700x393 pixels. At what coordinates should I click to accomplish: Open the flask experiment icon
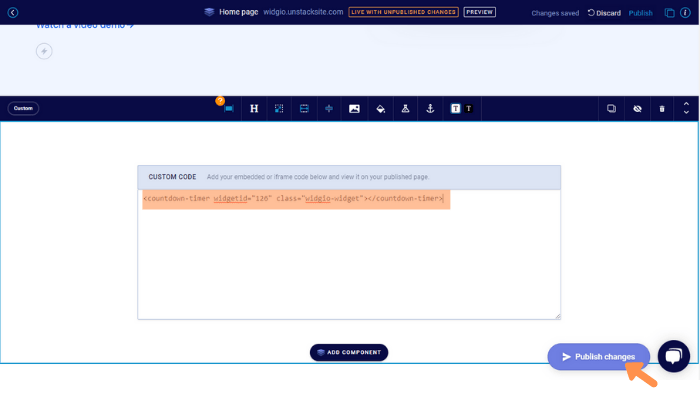[405, 109]
